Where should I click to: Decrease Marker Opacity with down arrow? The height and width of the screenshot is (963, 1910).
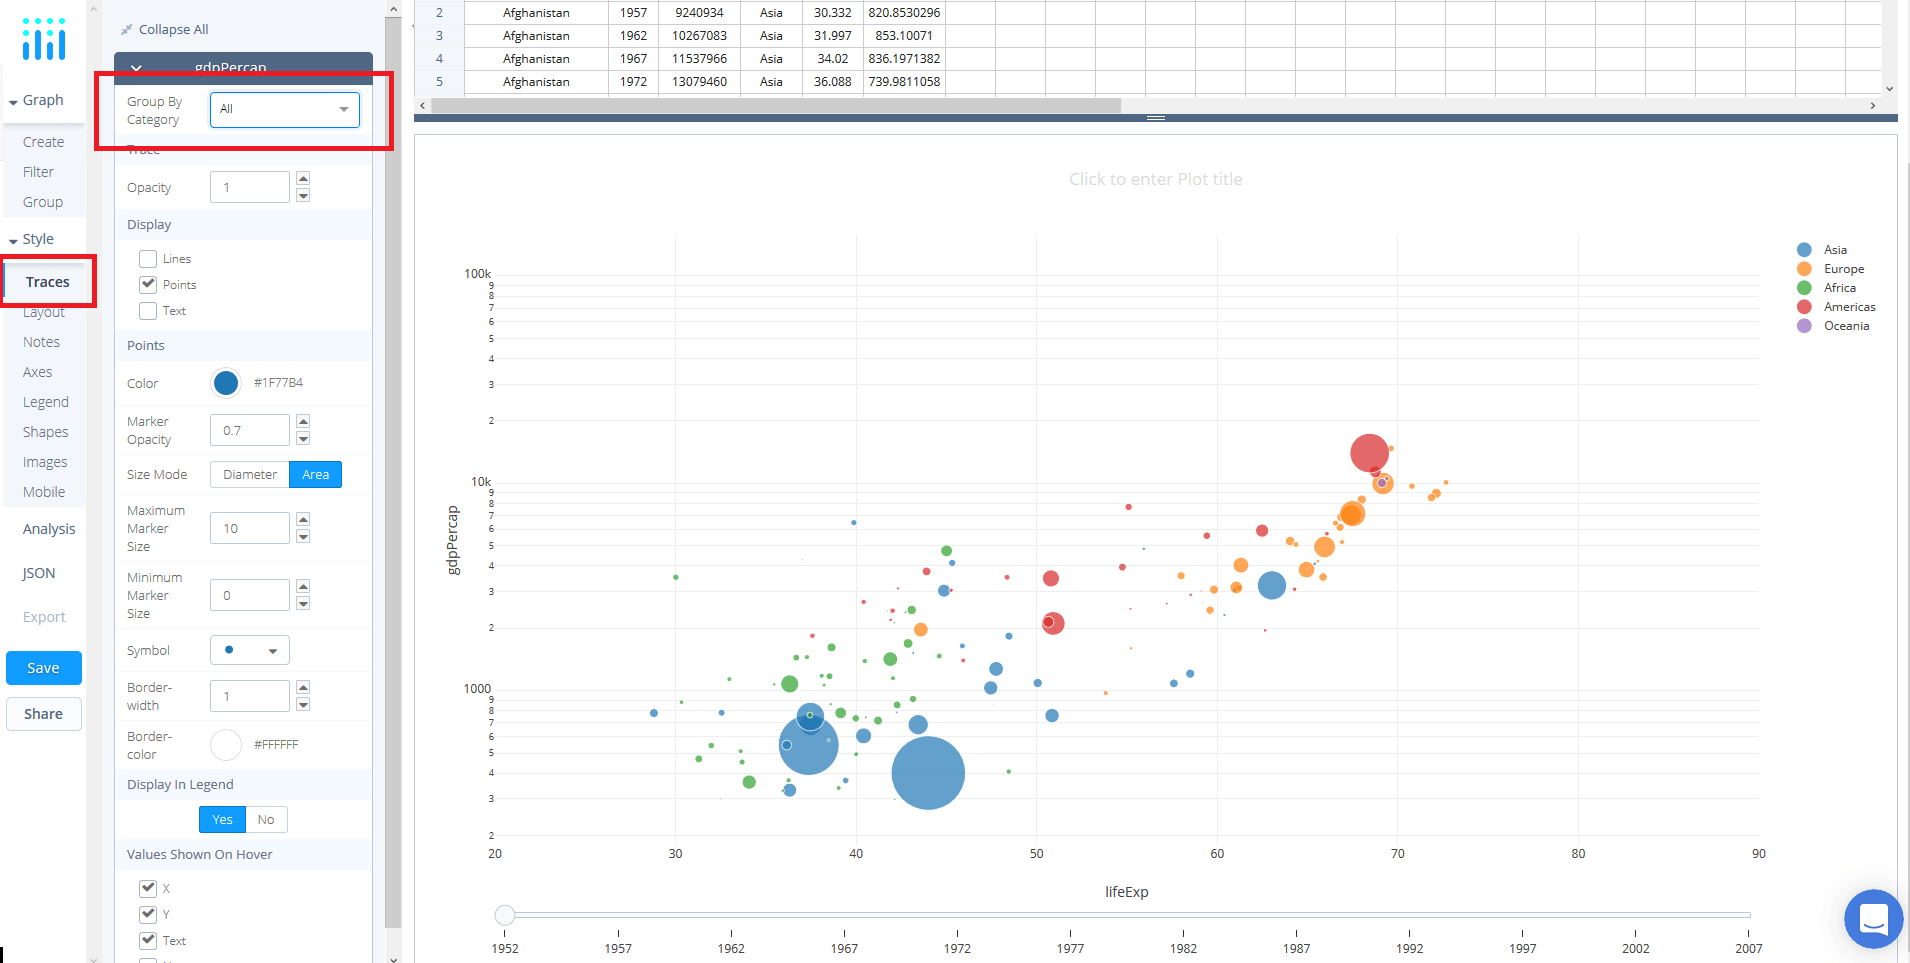click(303, 438)
